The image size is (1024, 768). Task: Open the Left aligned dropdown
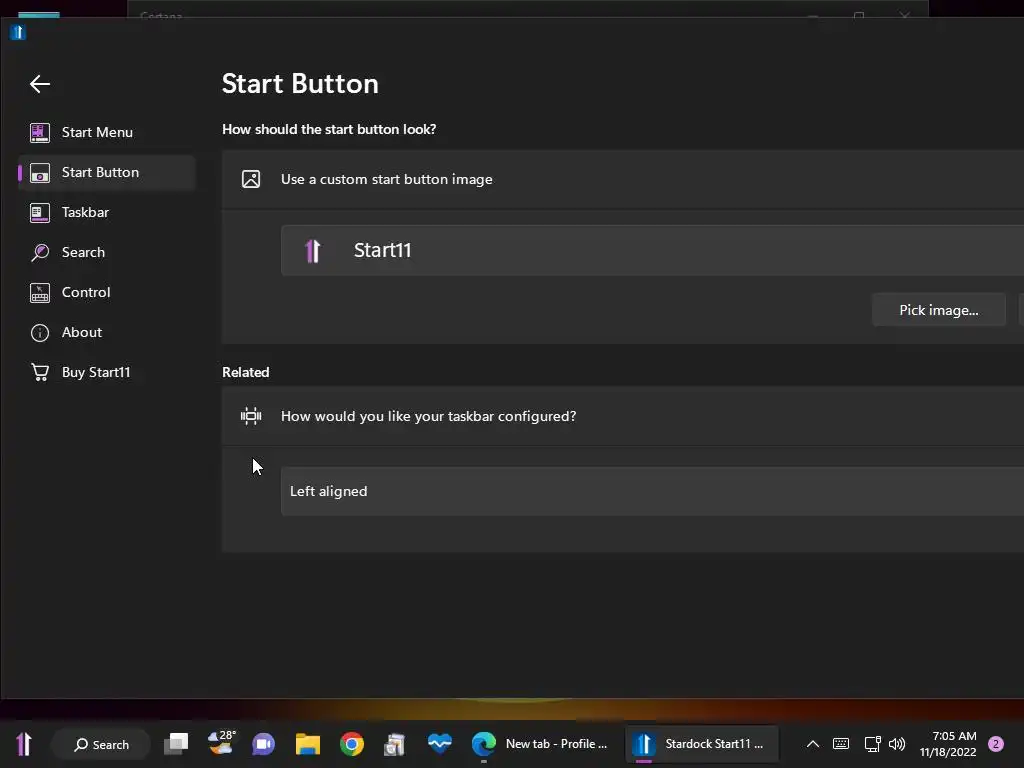(x=652, y=491)
